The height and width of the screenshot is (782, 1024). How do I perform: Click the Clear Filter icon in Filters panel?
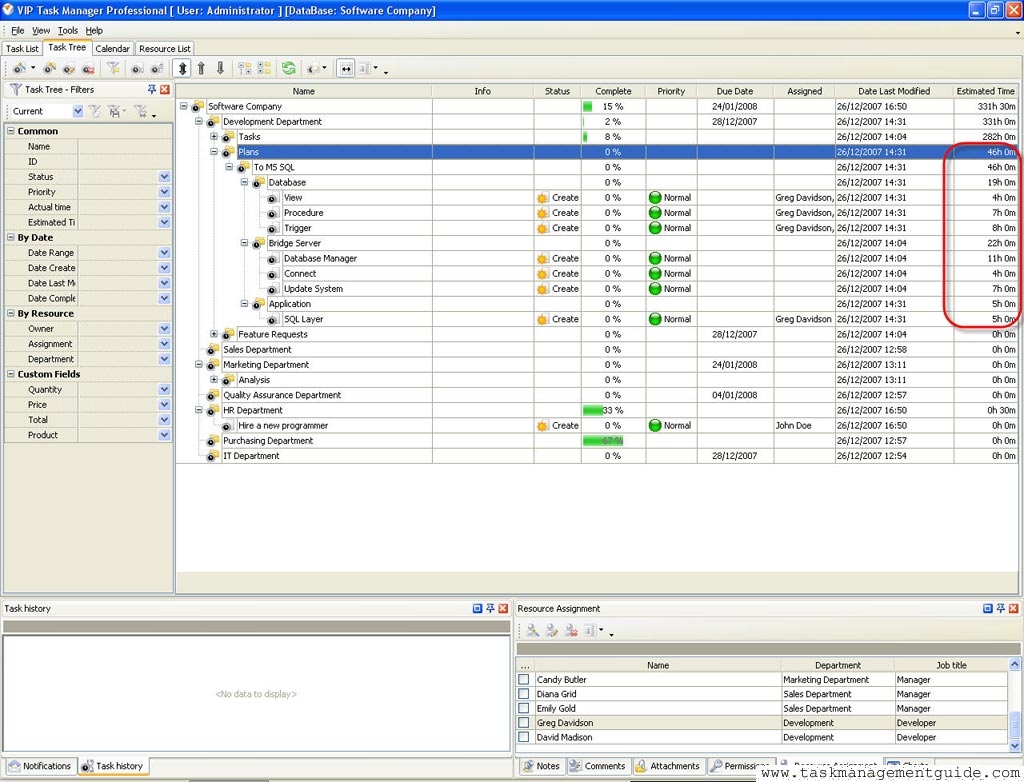click(x=140, y=111)
